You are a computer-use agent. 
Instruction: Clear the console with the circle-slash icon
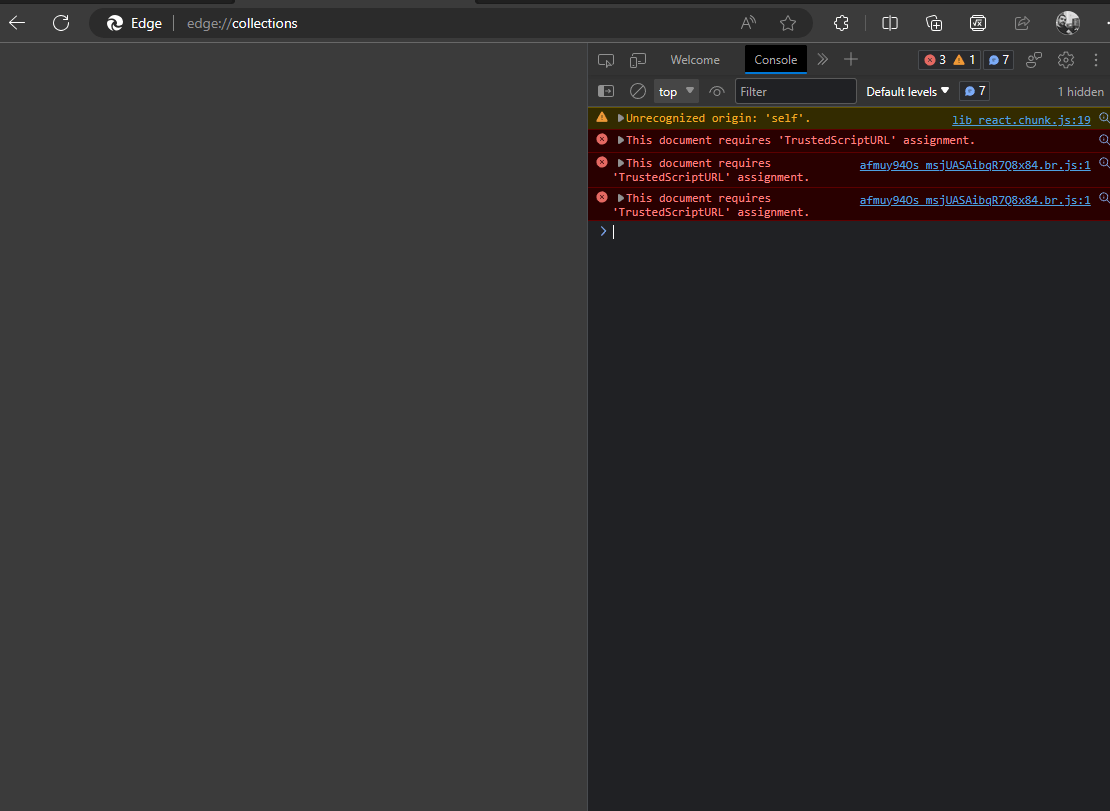(x=638, y=91)
